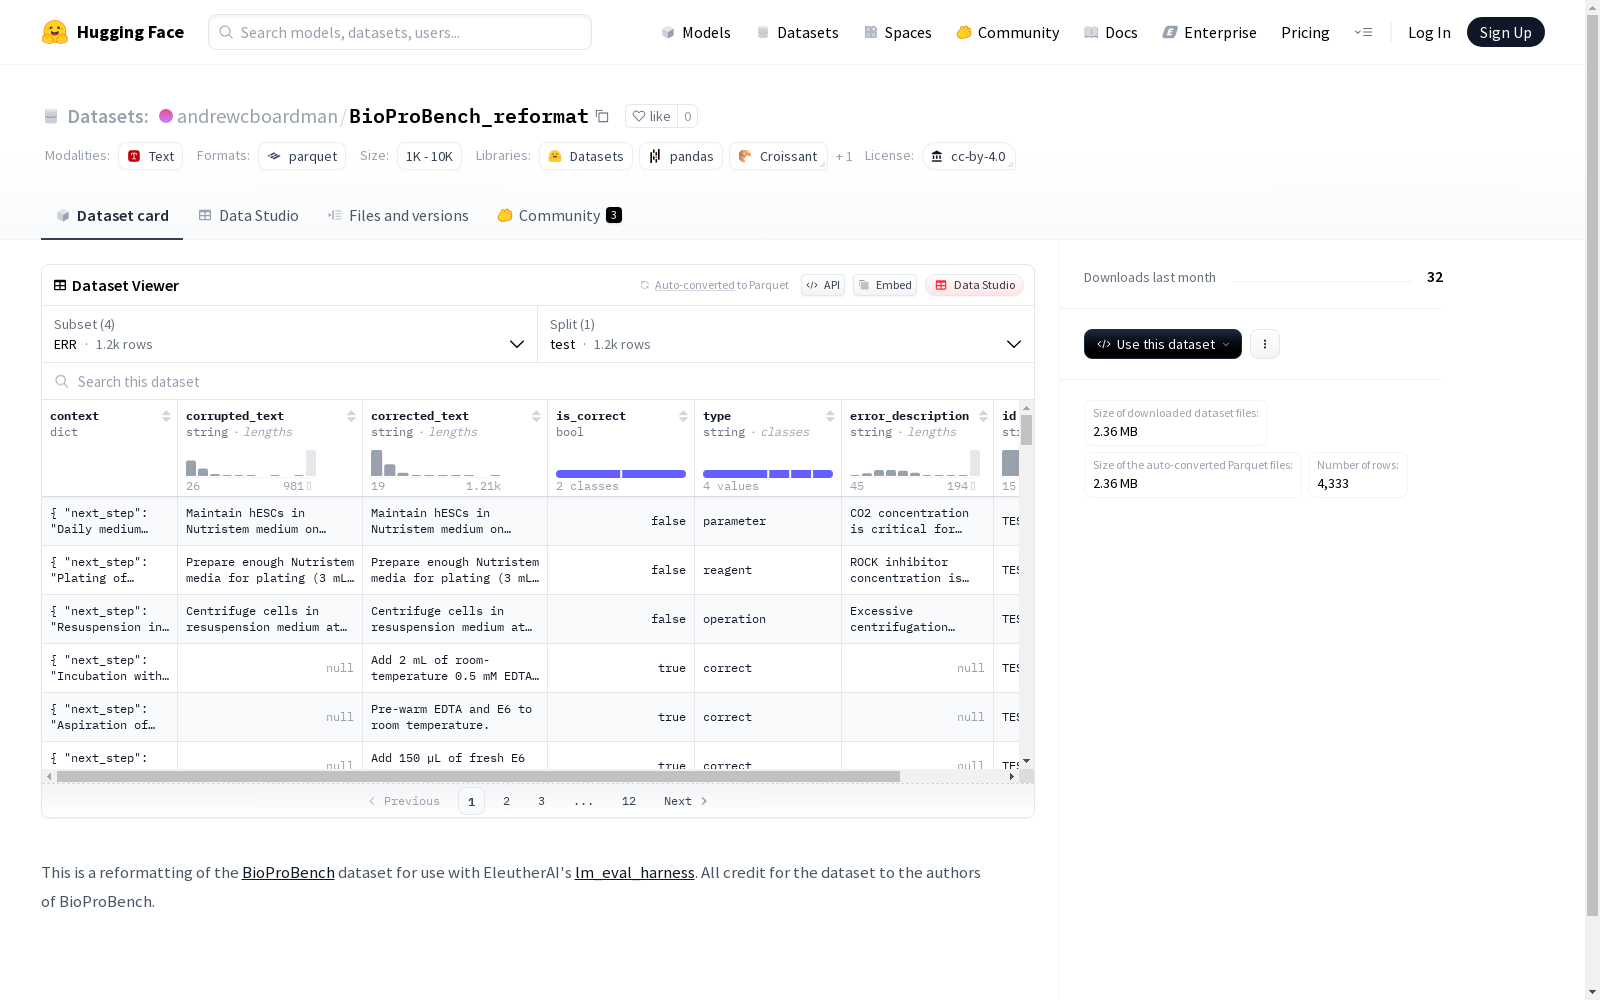This screenshot has height=1000, width=1600.
Task: Open the BioProBench link in description
Action: click(288, 872)
